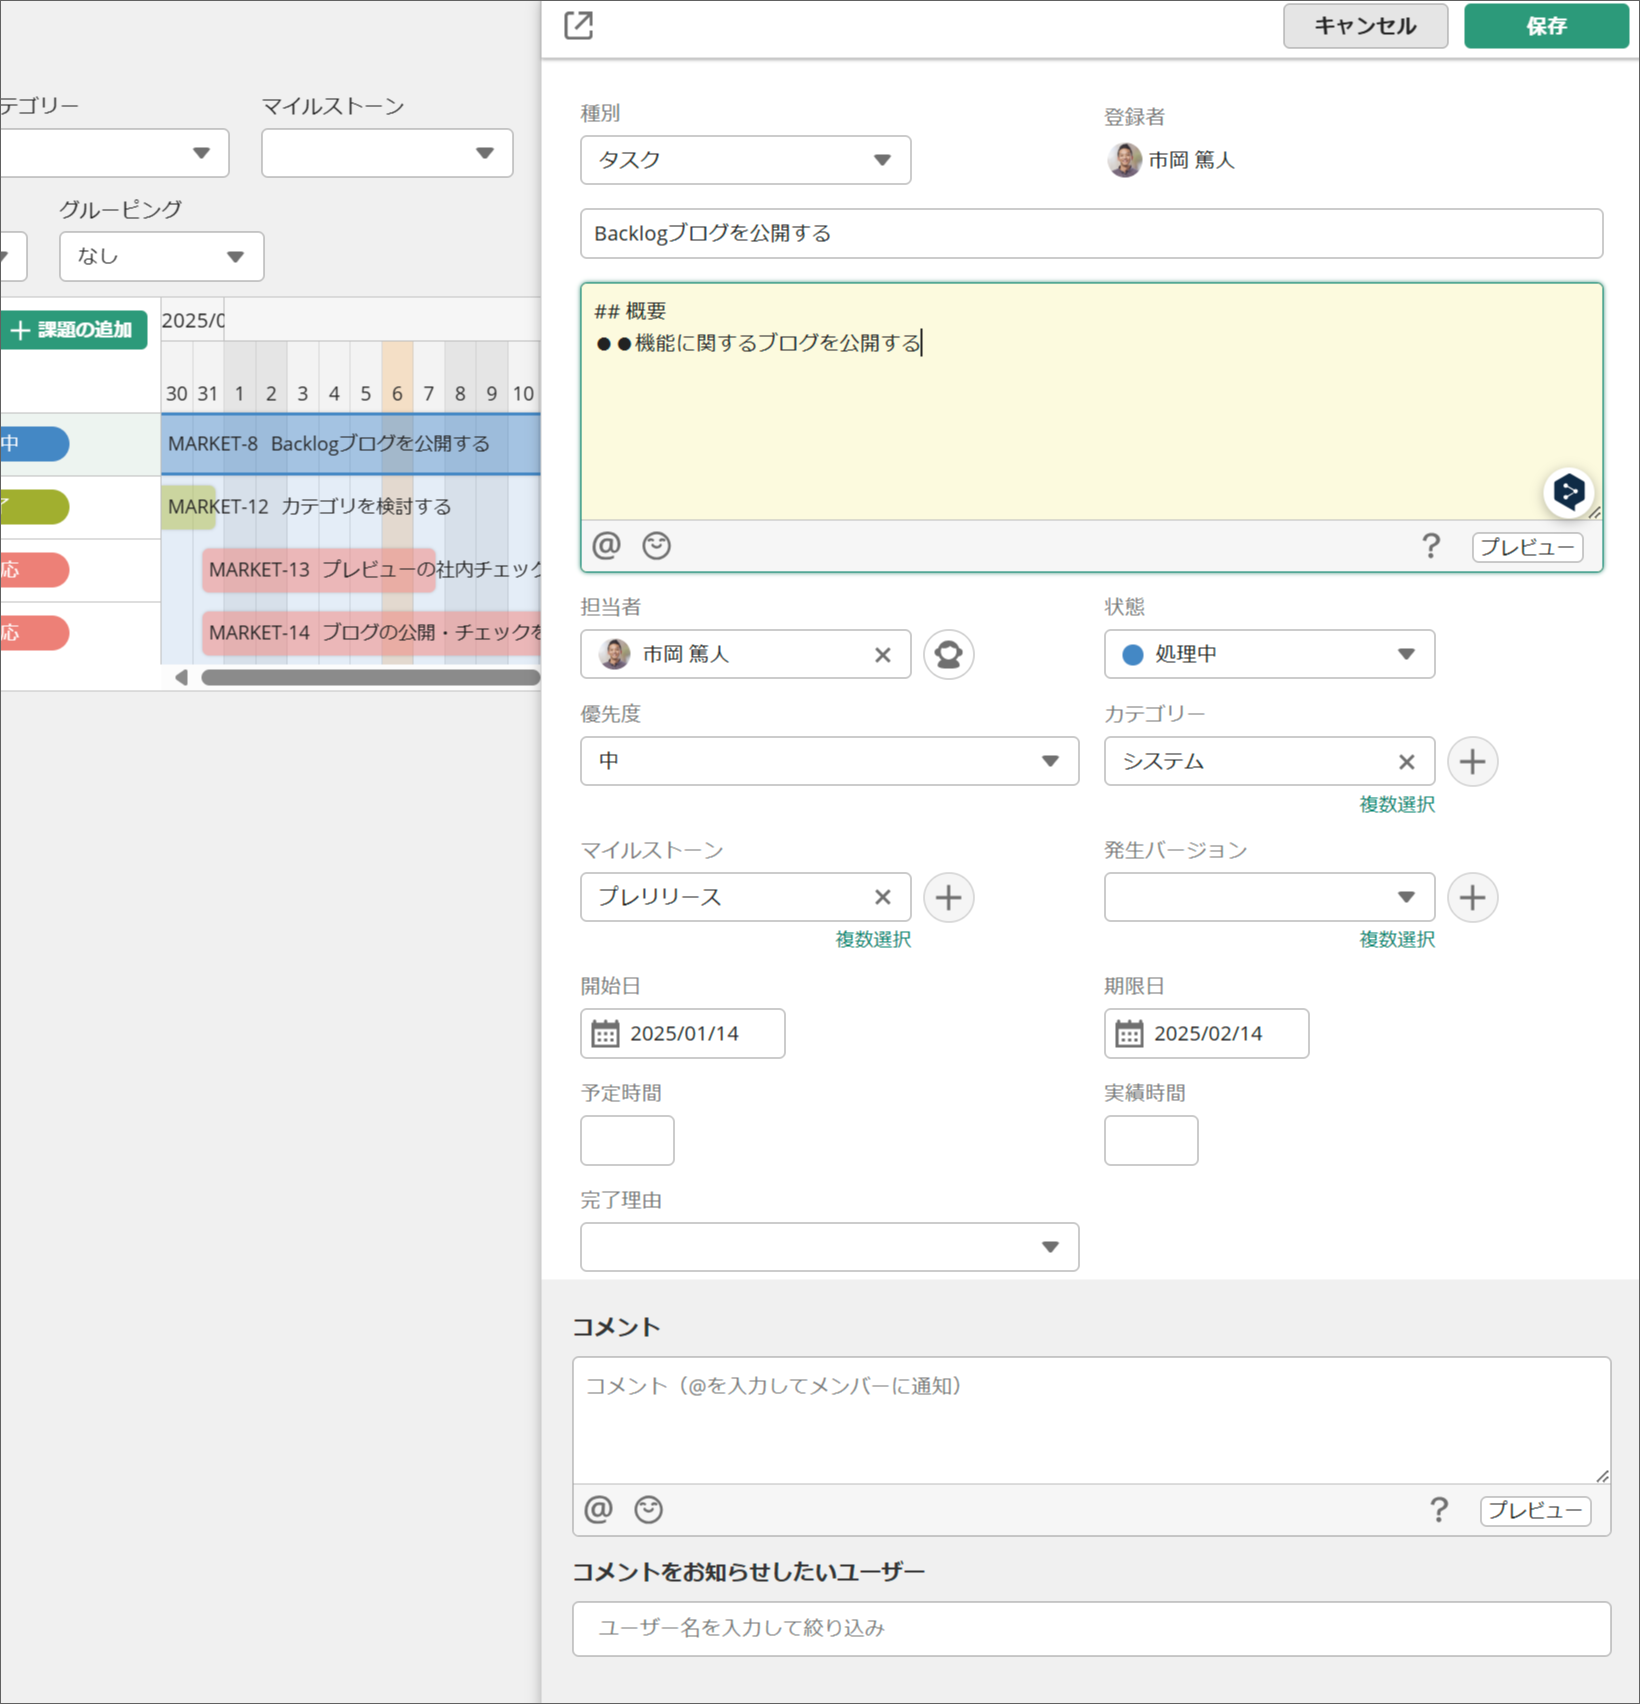
Task: Open the 担当者 selector
Action: (x=745, y=654)
